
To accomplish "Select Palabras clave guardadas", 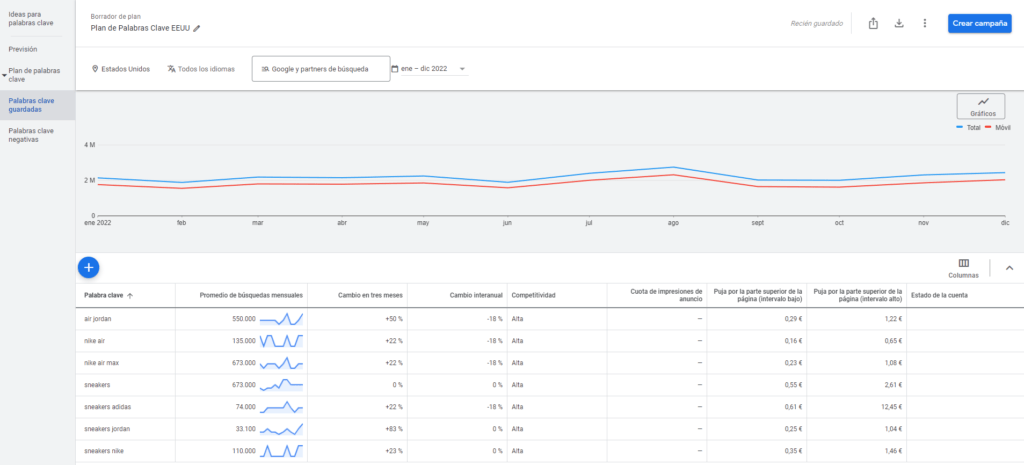I will [37, 105].
